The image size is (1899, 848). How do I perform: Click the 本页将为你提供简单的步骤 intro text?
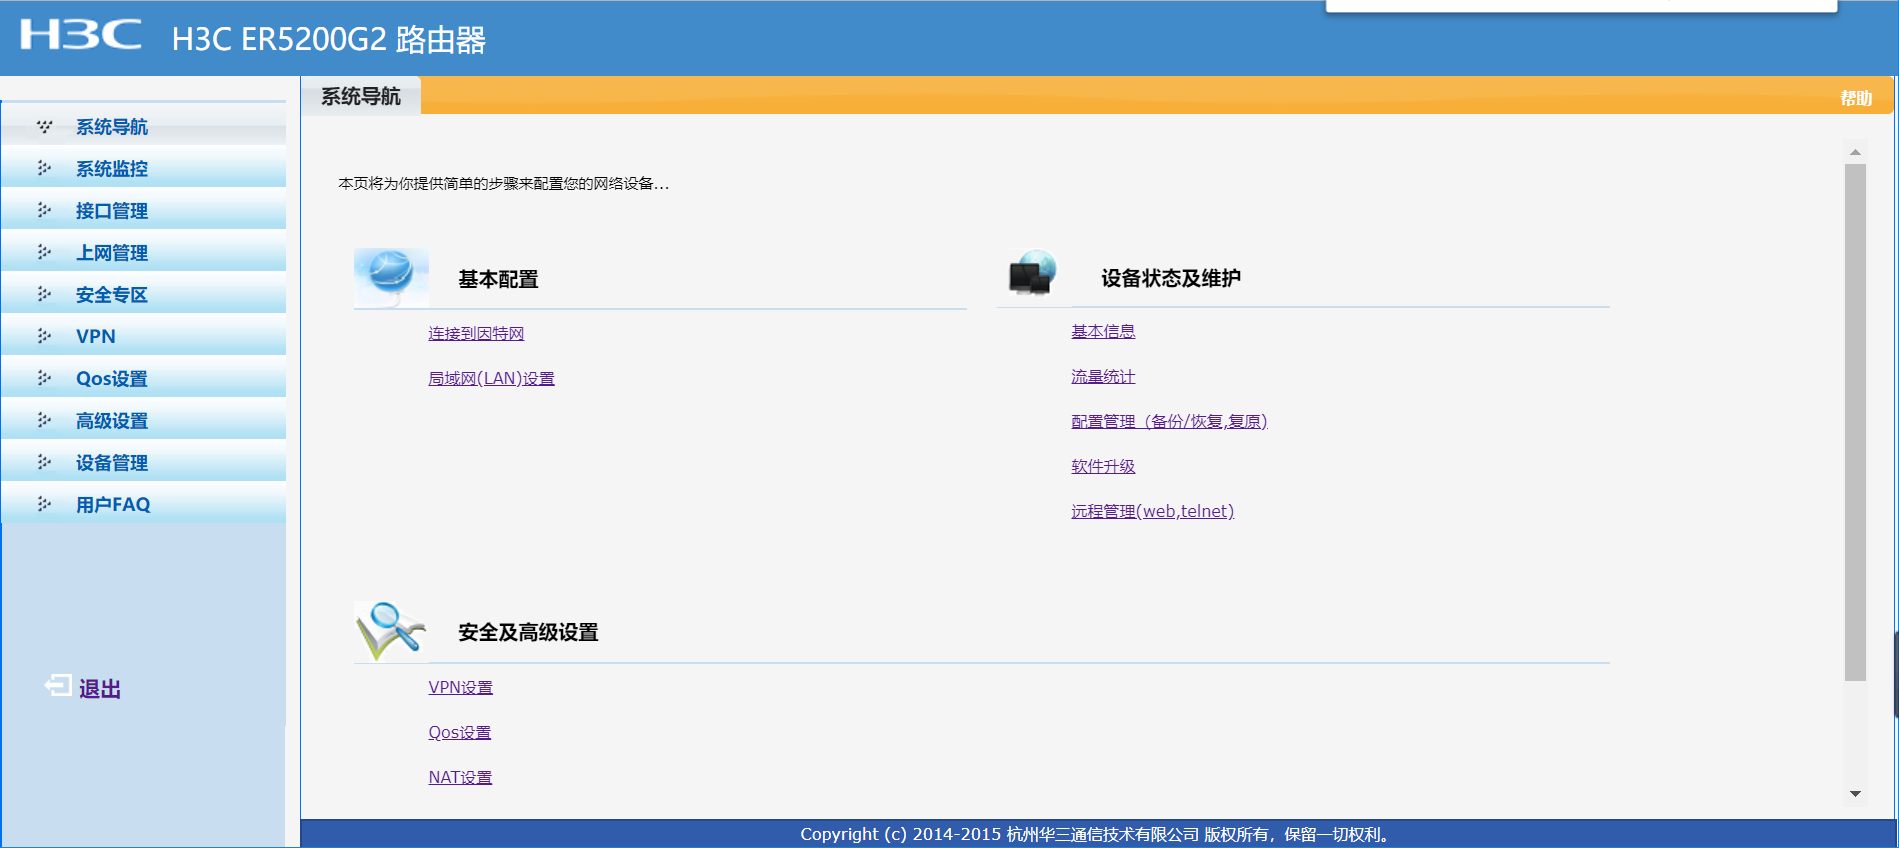(x=503, y=184)
